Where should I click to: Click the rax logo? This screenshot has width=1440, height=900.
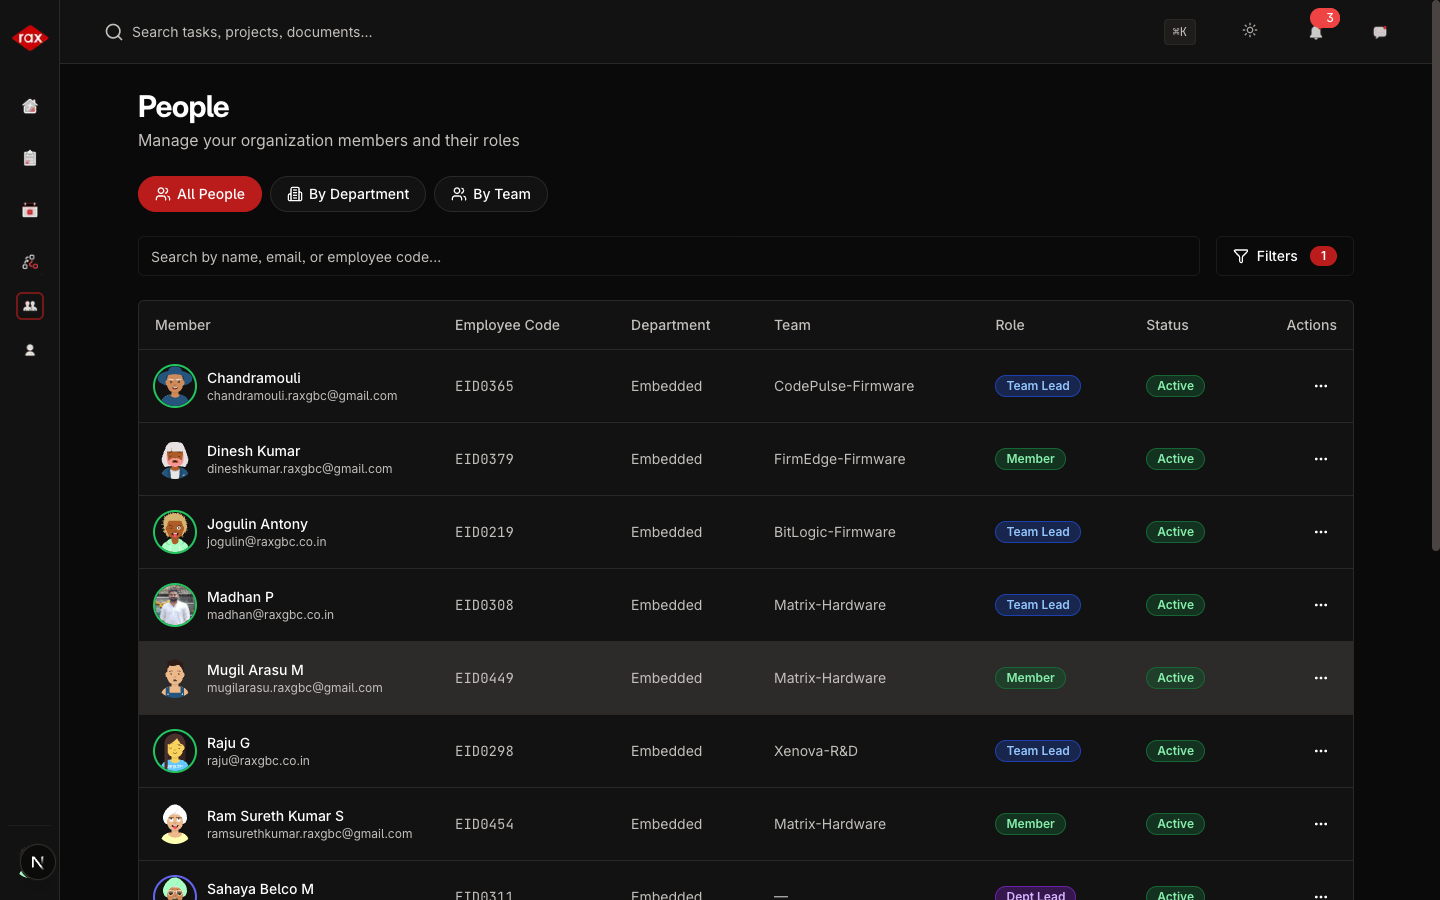click(30, 38)
